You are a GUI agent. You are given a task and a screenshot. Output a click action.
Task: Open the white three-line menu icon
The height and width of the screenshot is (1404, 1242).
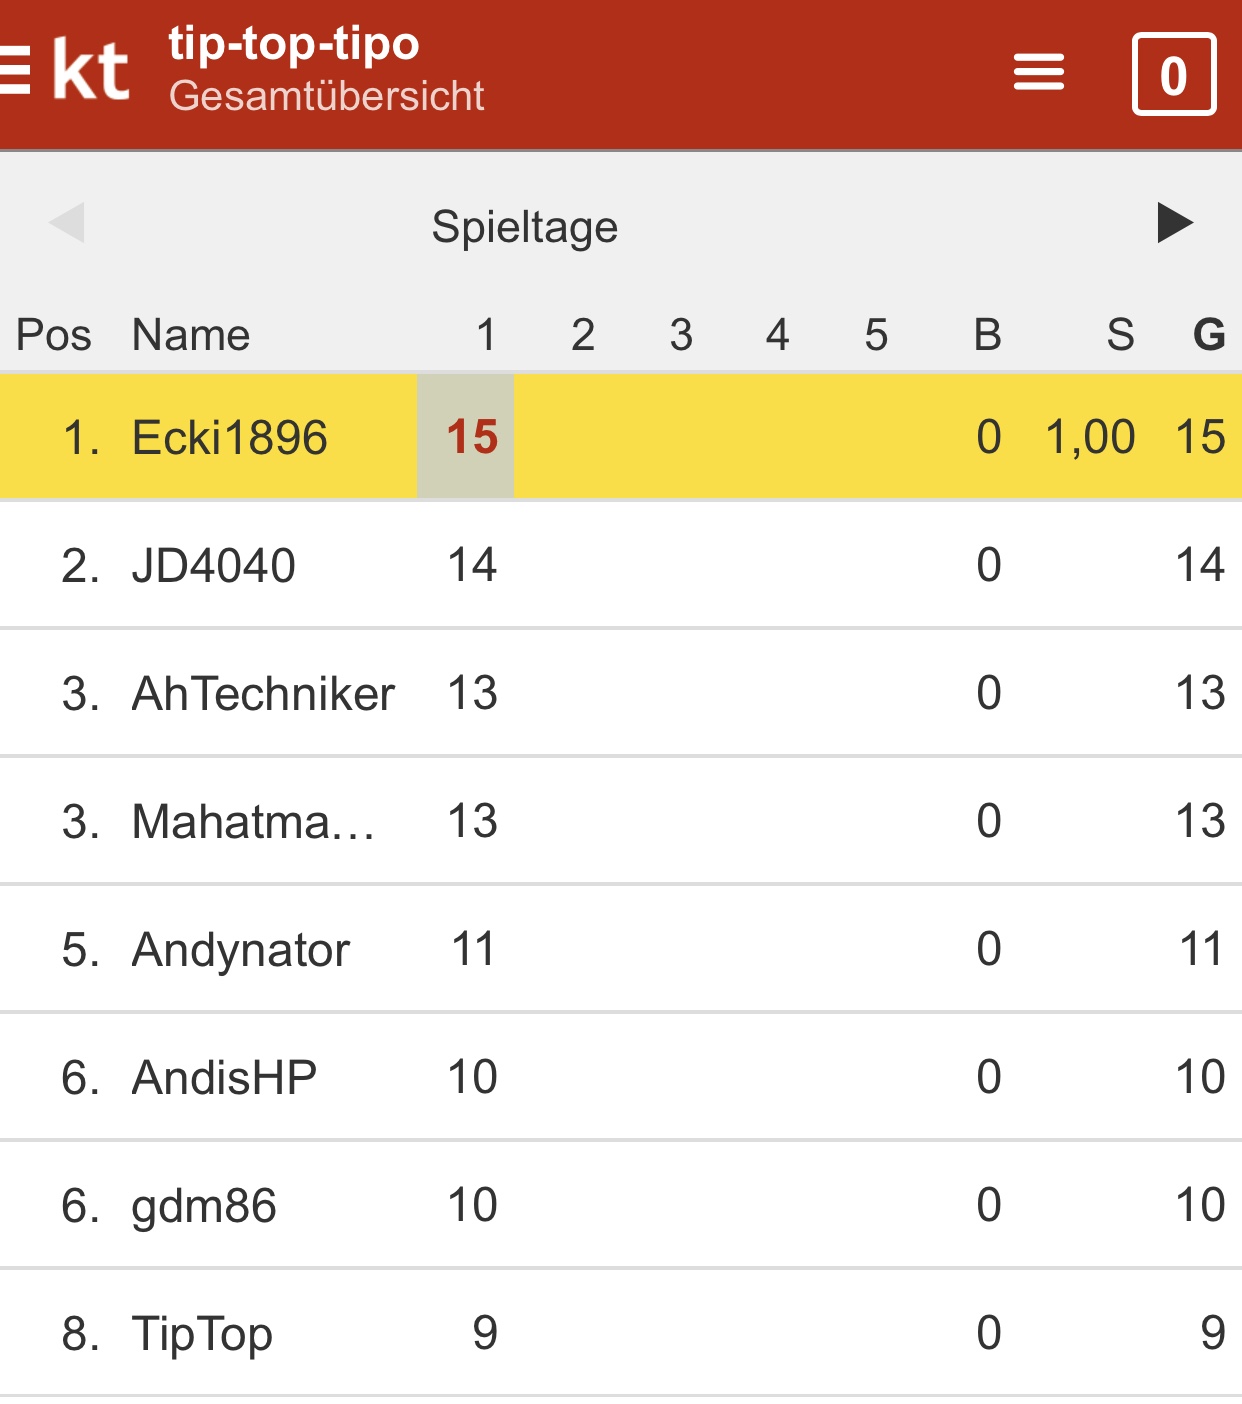pos(1038,72)
